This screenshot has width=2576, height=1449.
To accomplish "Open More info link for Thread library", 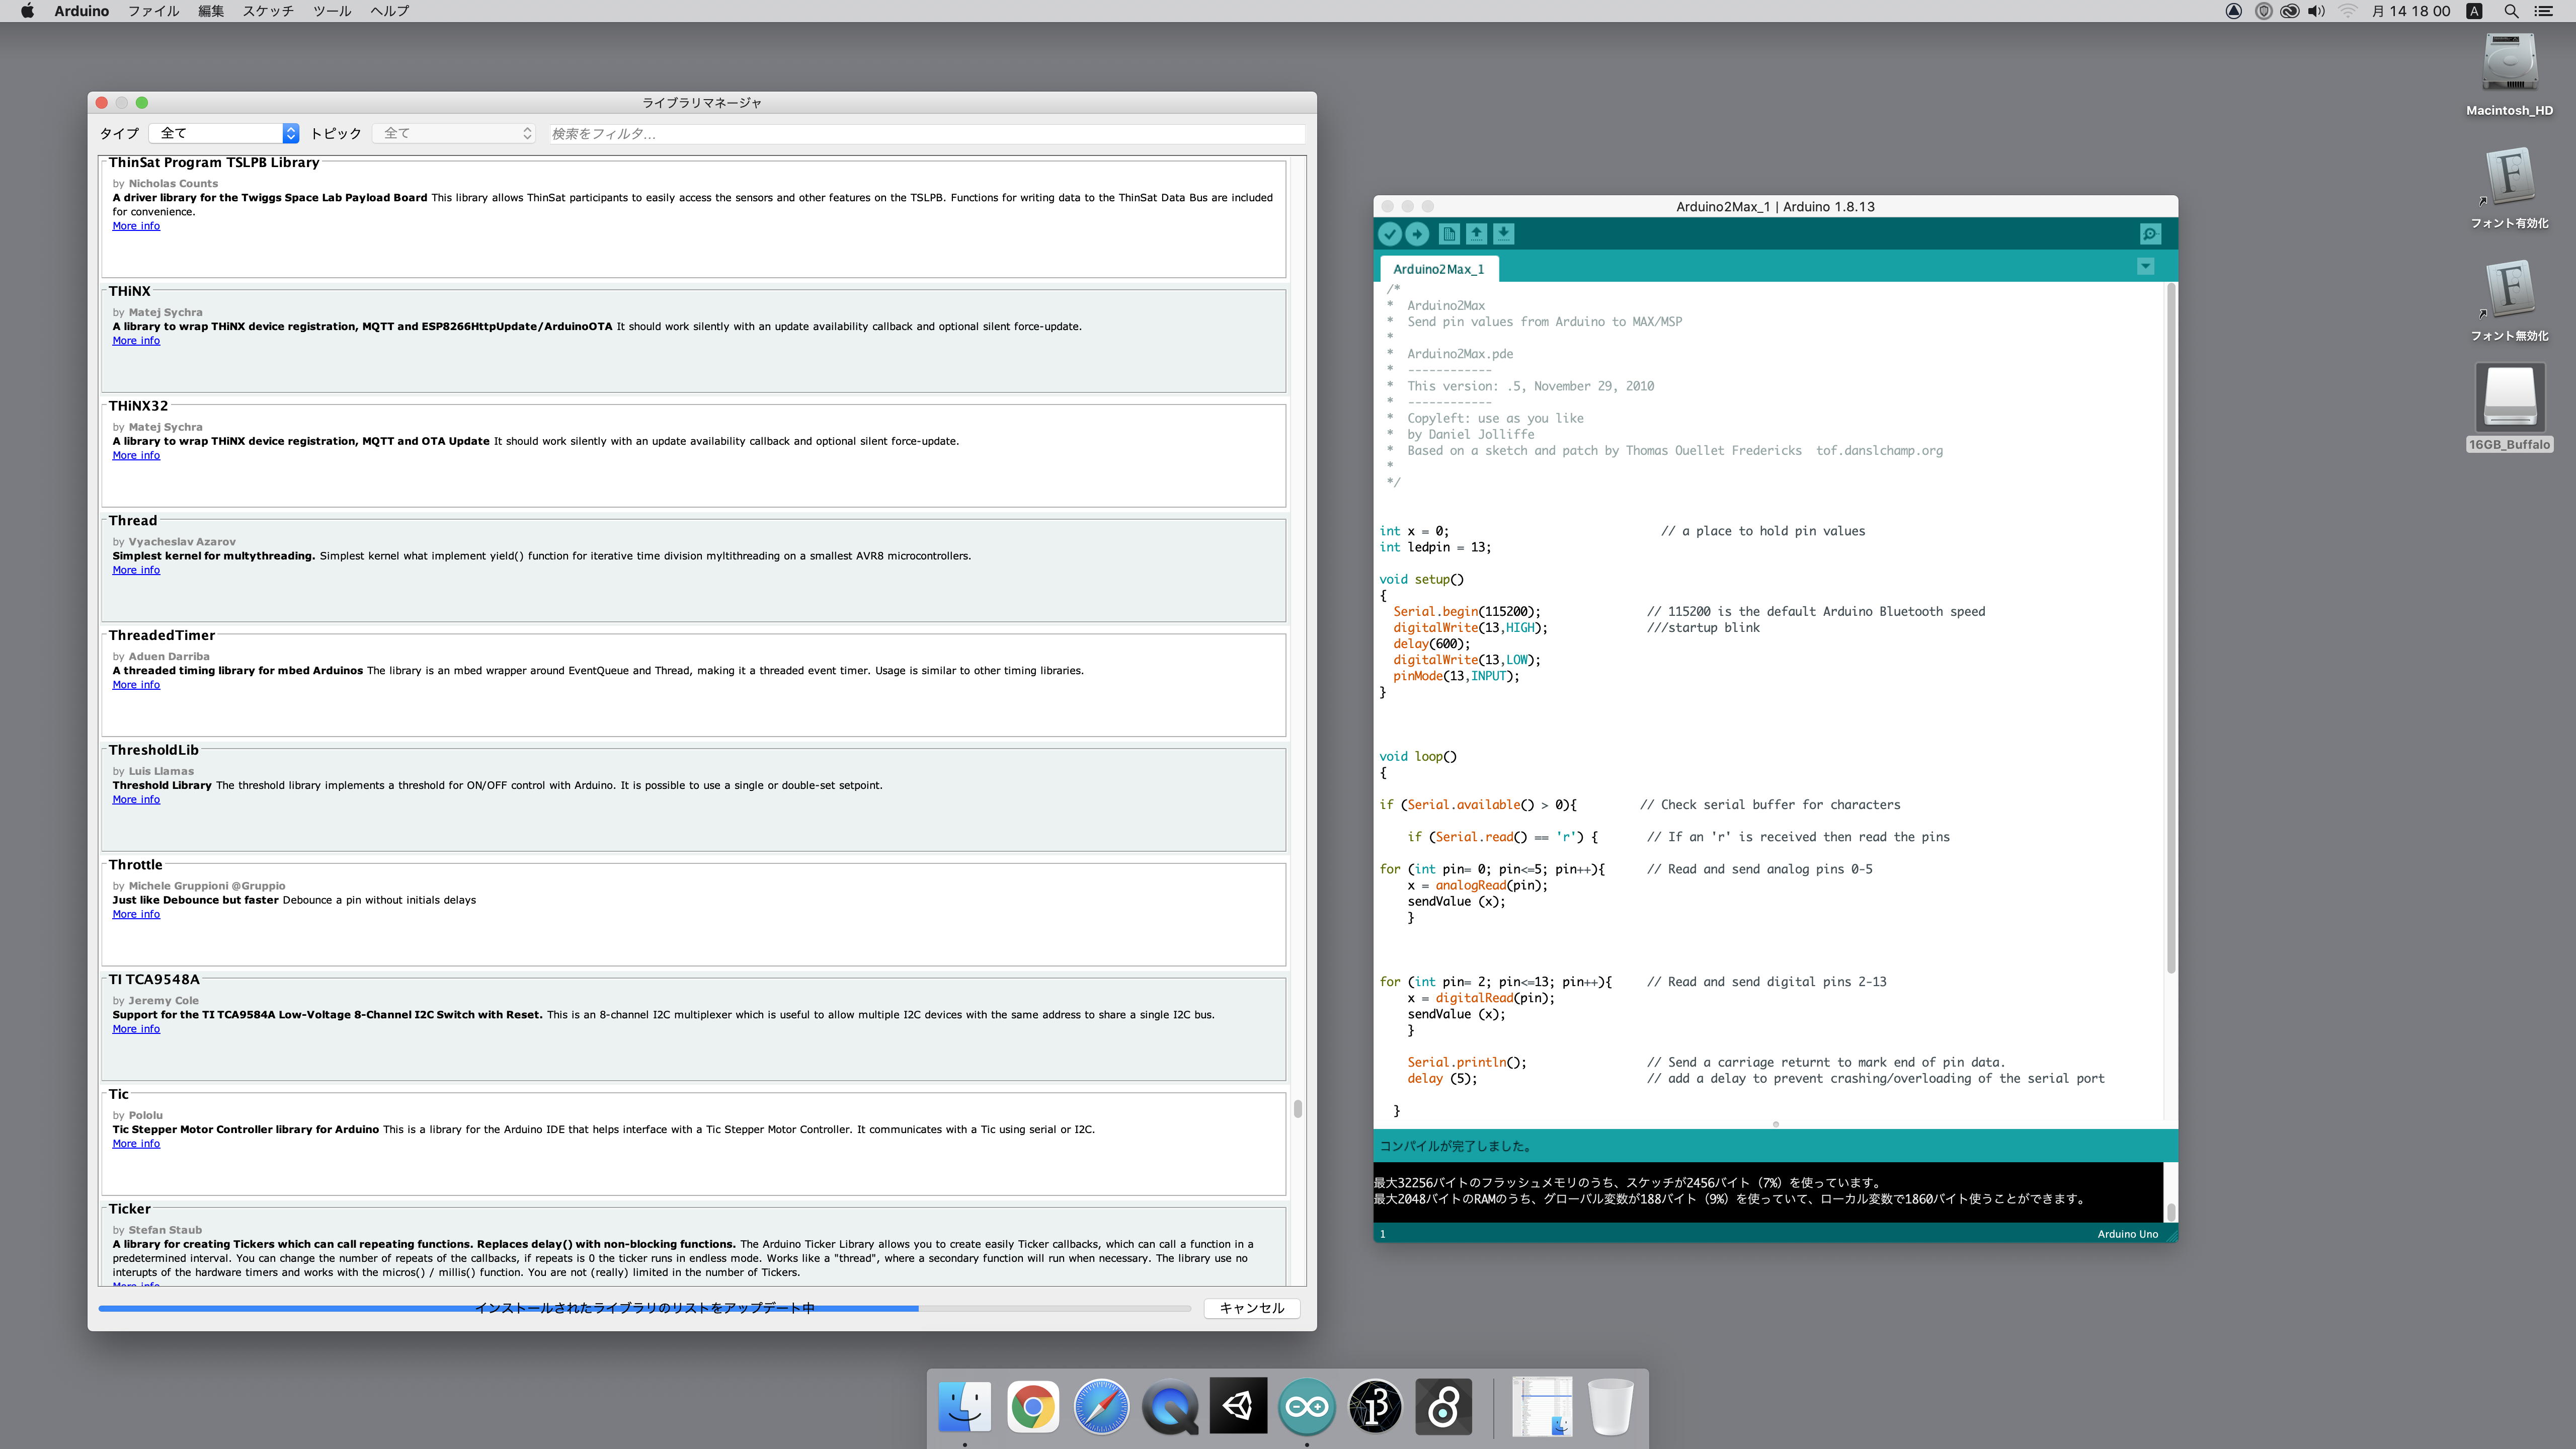I will (136, 570).
